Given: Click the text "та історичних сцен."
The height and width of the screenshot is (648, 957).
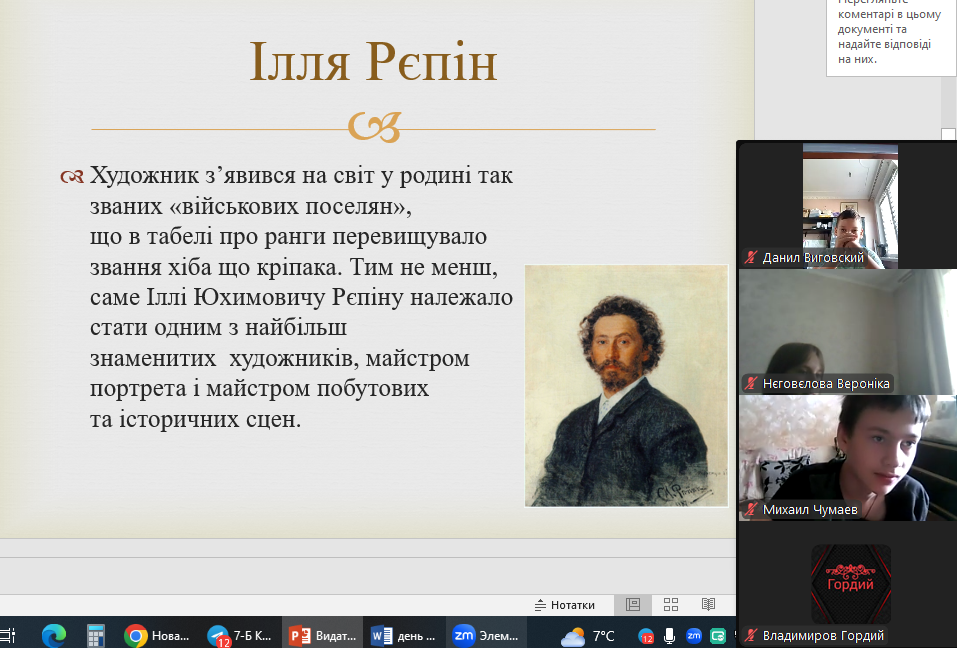Looking at the screenshot, I should click(x=195, y=419).
